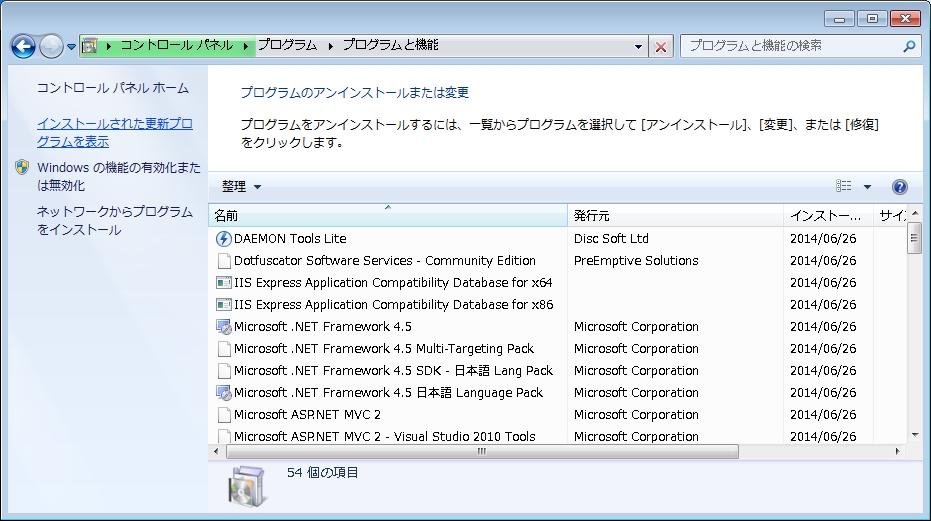The image size is (931, 521).
Task: Click the プログラムと機能の検索 search field
Action: (790, 46)
